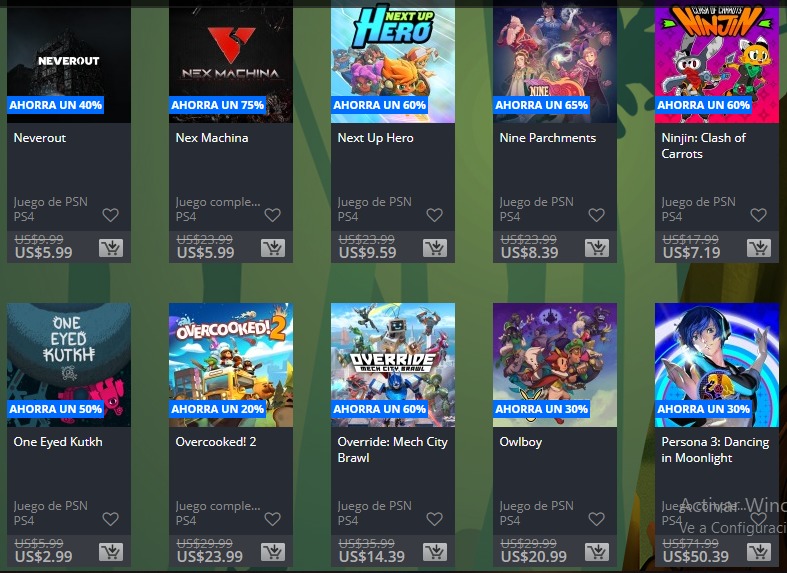Add Nex Machina to the cart
The width and height of the screenshot is (787, 573).
[x=273, y=248]
